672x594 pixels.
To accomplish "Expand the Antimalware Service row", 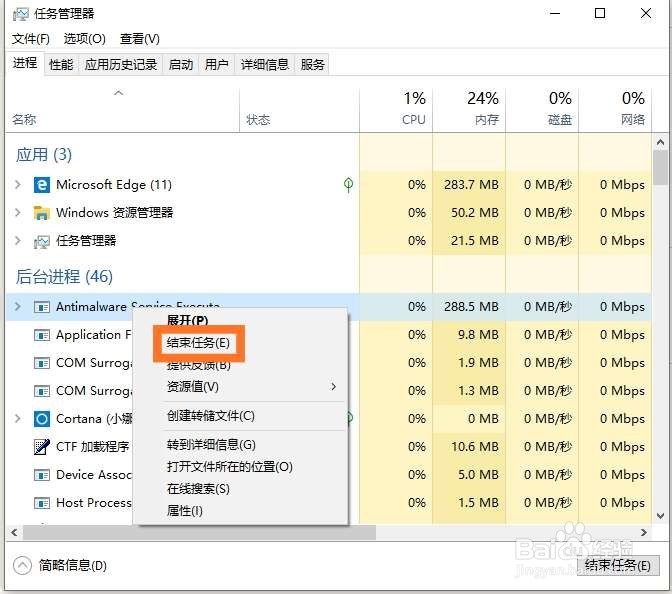I will click(18, 306).
